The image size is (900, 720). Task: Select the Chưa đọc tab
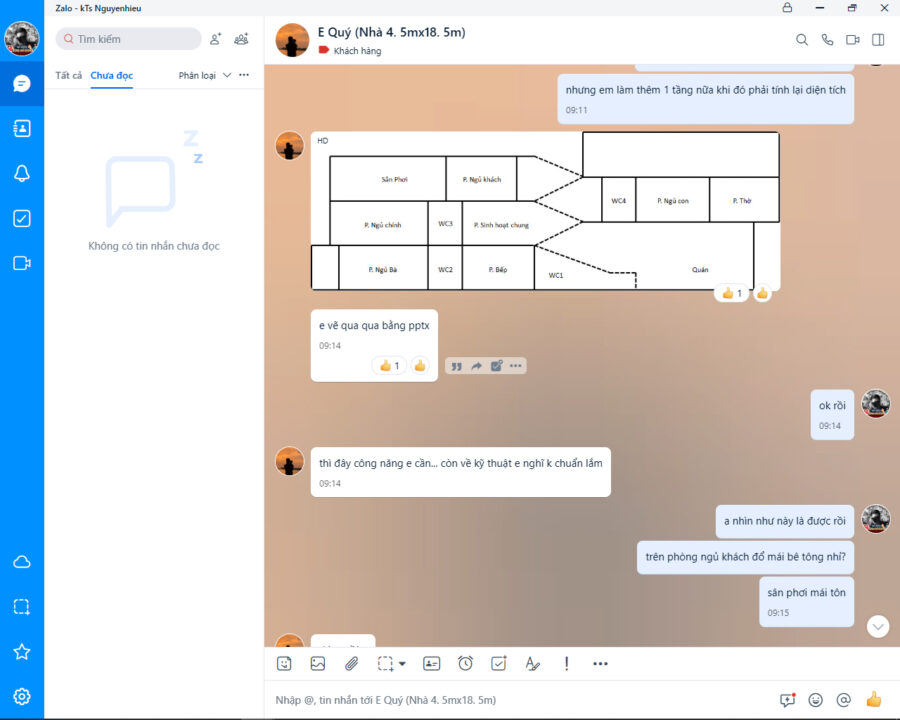click(x=111, y=75)
